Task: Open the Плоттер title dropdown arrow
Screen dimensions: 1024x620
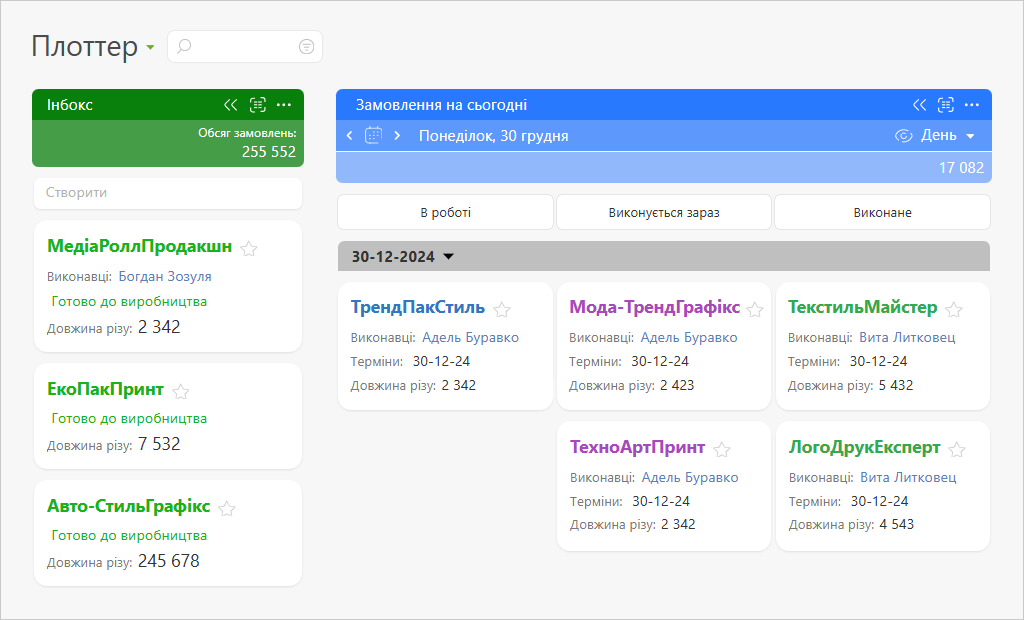Action: pos(151,48)
